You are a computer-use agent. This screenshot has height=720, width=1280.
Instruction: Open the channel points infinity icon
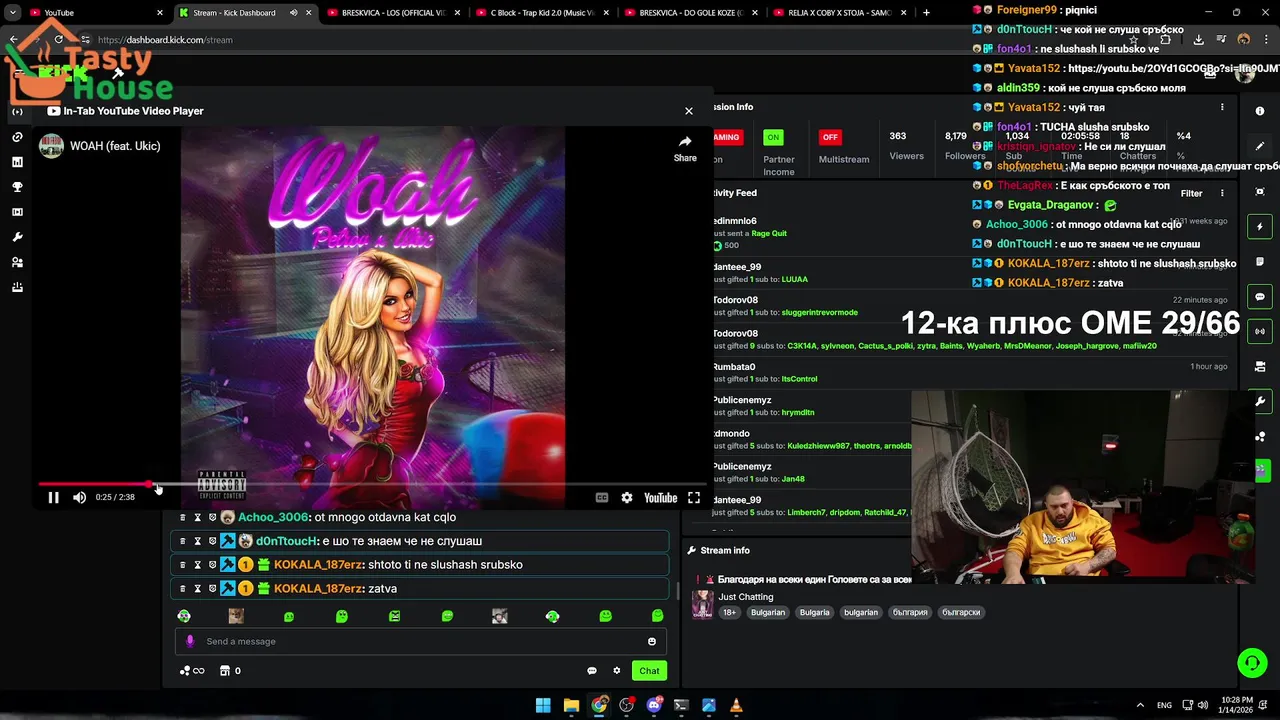pos(192,671)
